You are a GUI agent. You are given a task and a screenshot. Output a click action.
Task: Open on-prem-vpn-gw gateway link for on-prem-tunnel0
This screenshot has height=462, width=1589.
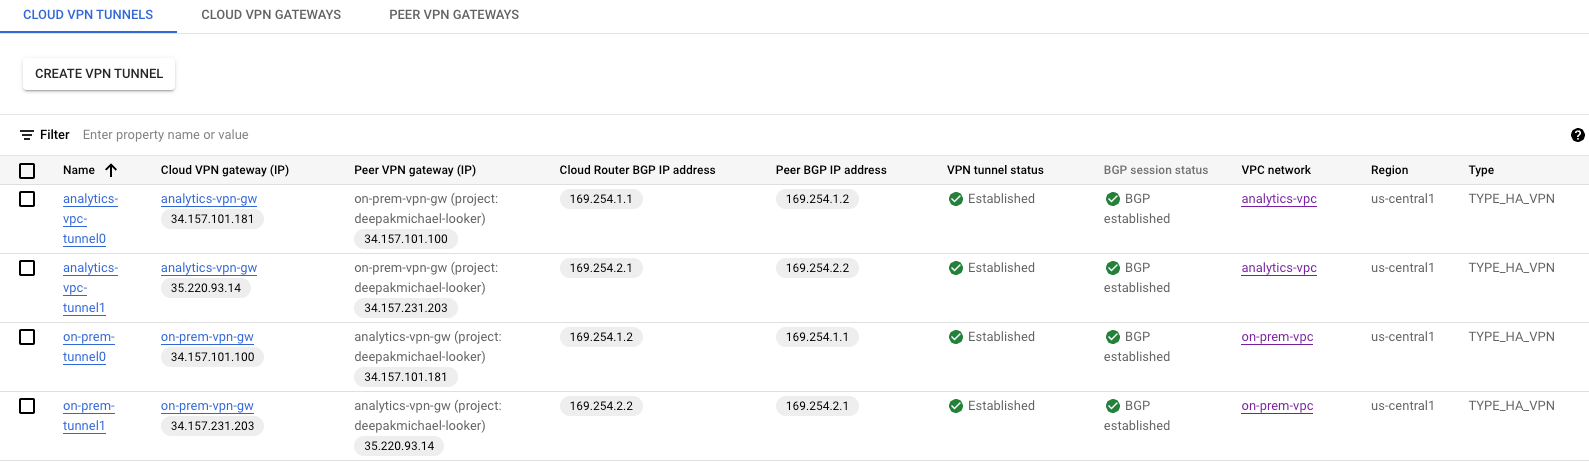tap(207, 337)
